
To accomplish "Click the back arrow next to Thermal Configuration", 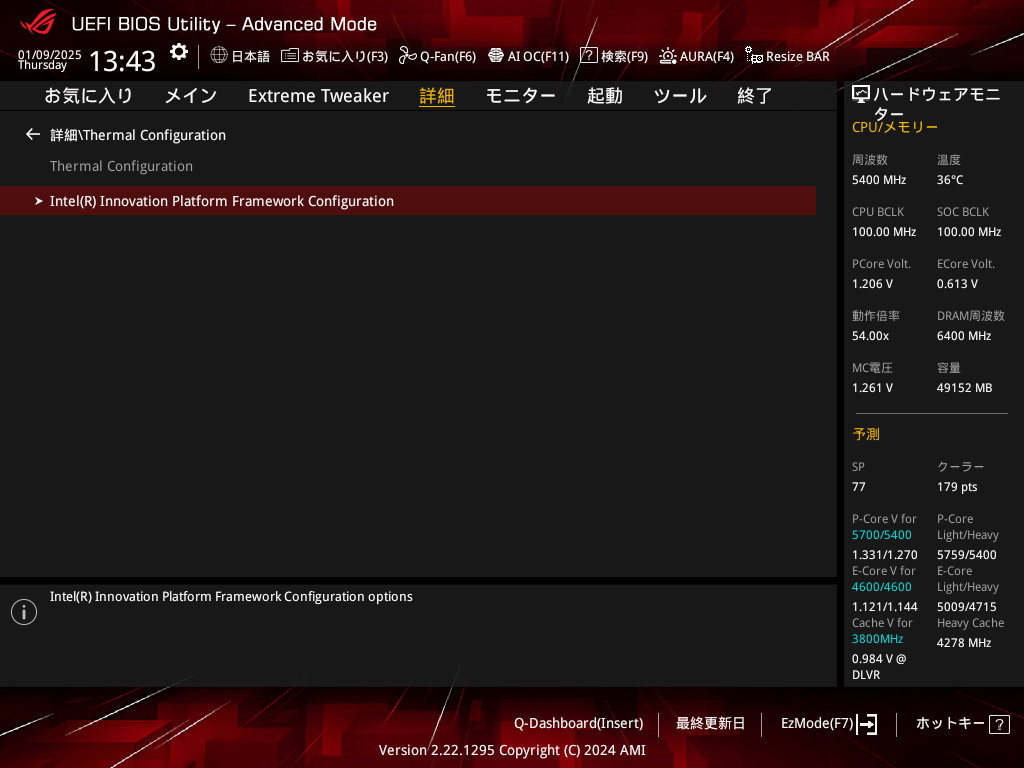I will point(33,134).
